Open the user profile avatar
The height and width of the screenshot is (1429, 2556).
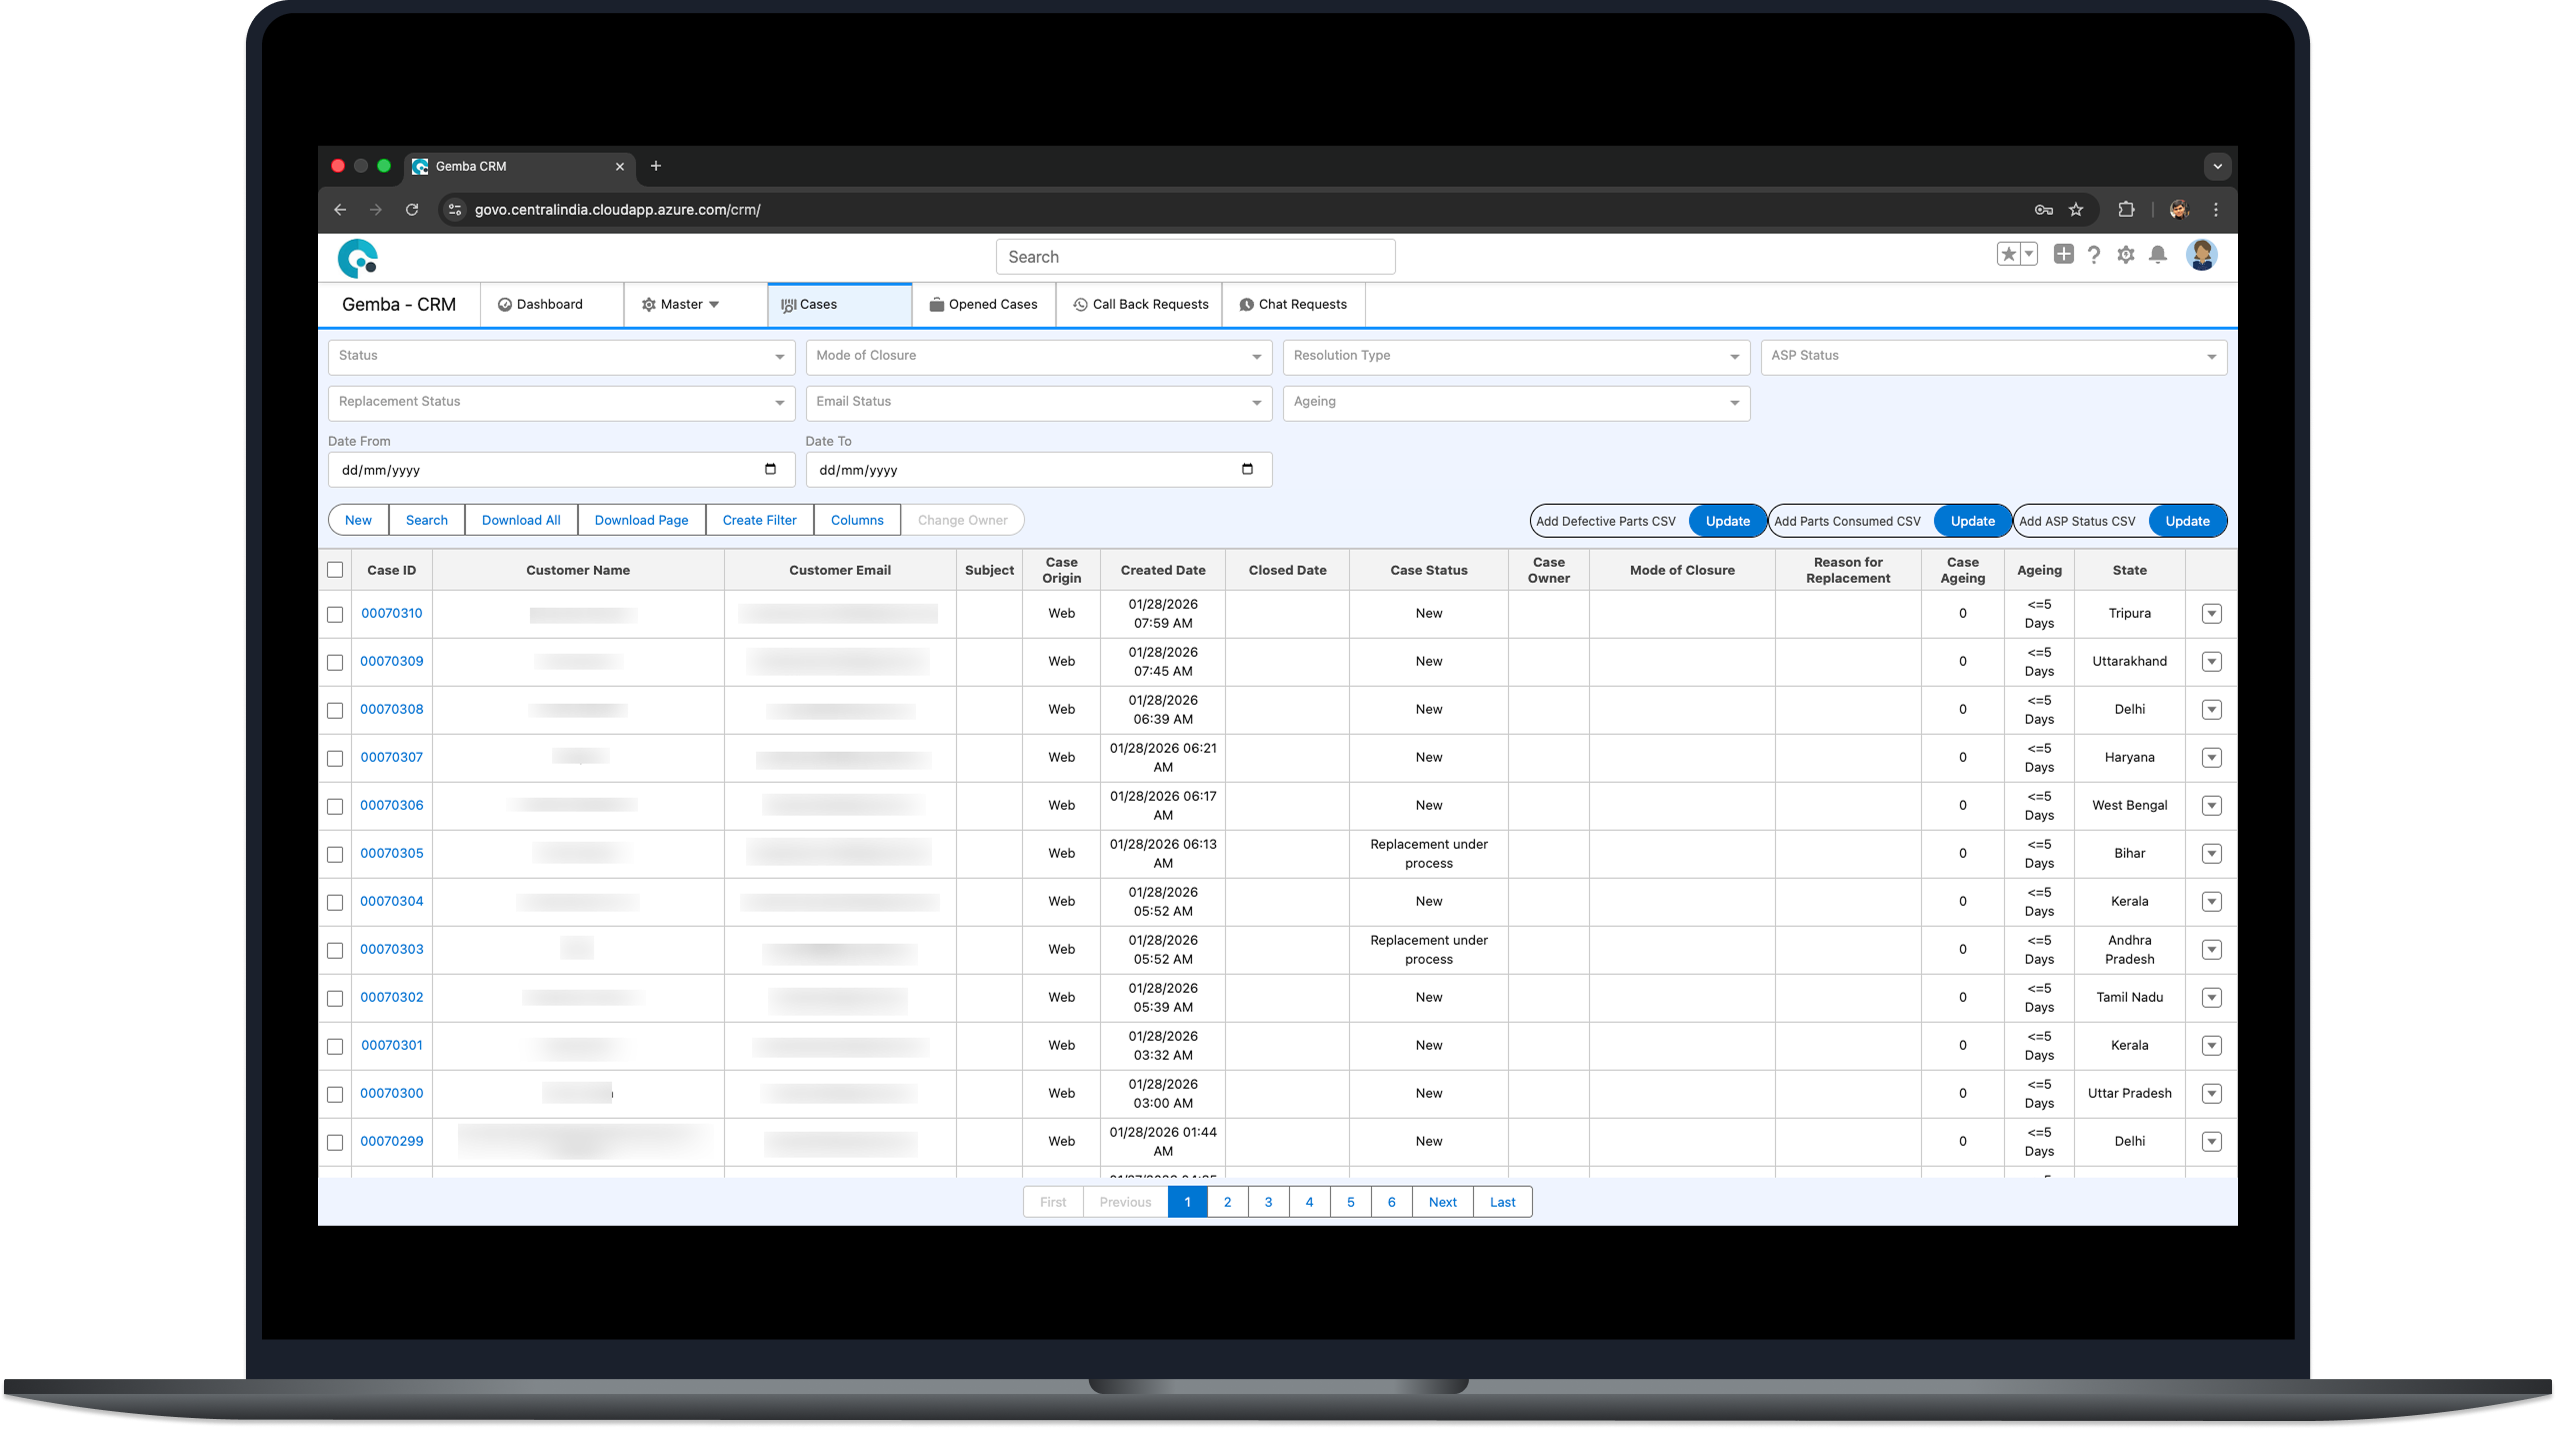(x=2200, y=255)
